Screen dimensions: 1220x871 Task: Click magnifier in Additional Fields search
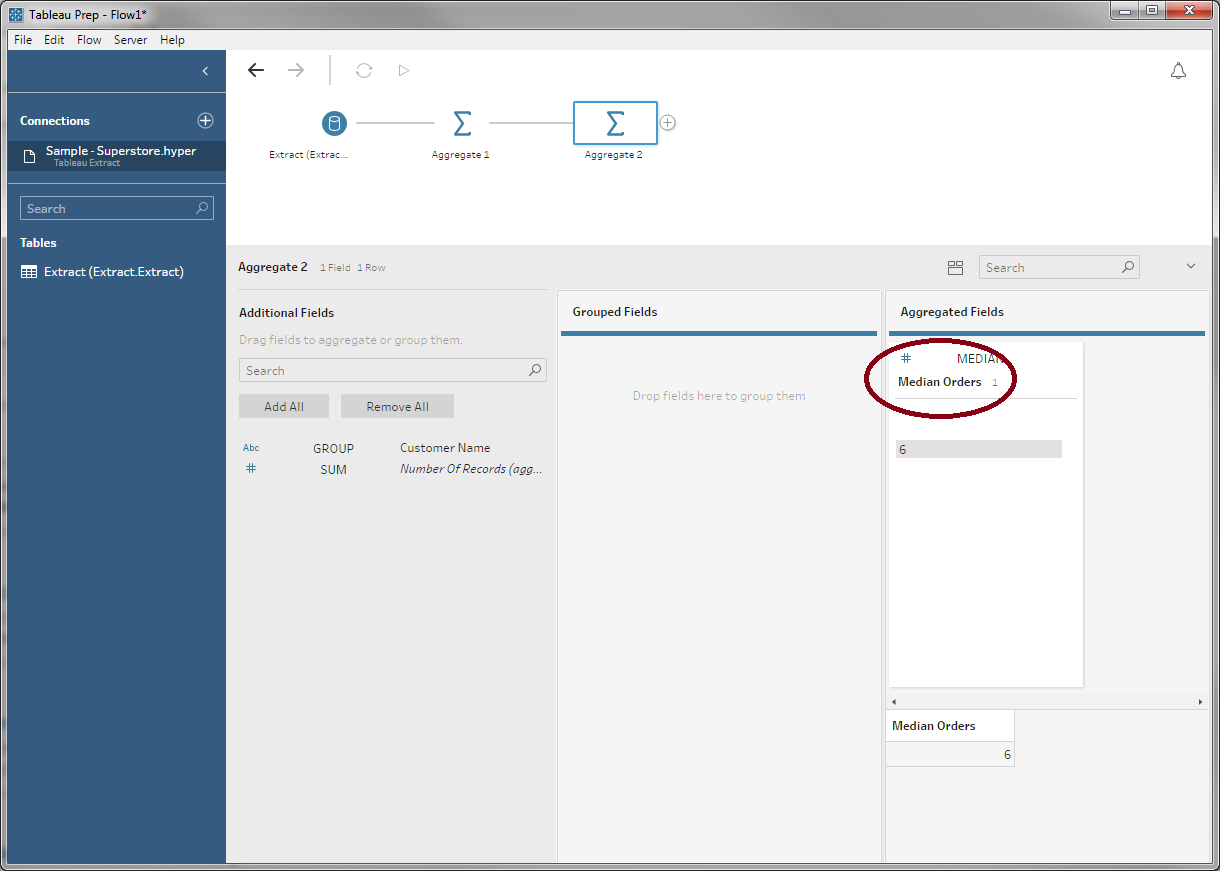(x=535, y=370)
